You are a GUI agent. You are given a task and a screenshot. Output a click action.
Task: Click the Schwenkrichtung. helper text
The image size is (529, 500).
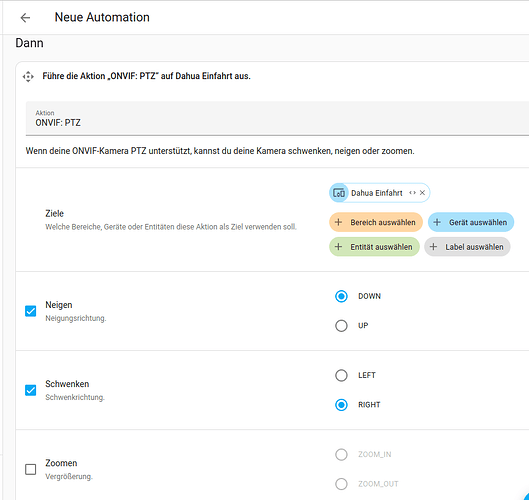coord(75,397)
